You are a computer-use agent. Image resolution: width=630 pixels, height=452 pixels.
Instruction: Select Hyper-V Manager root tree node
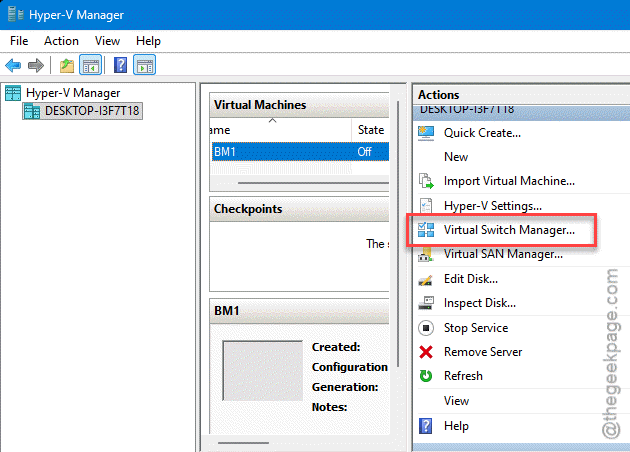tap(73, 93)
